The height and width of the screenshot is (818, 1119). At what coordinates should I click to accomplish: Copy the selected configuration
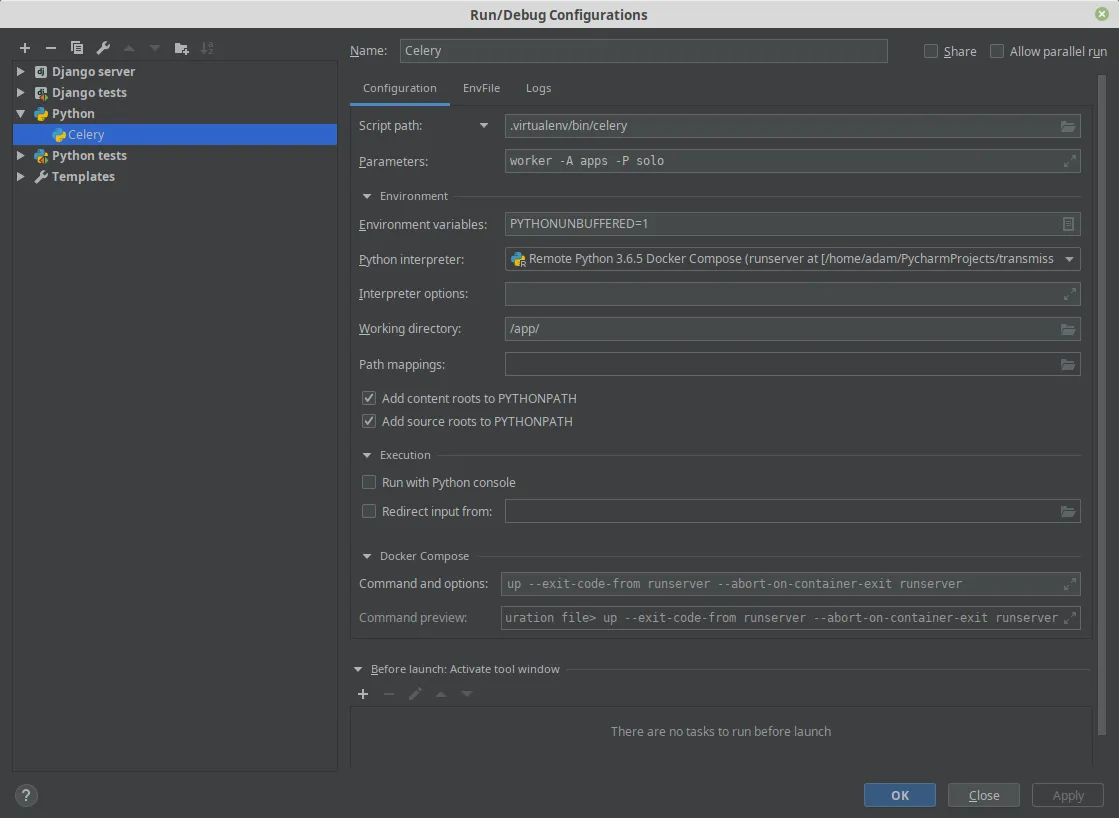[77, 48]
